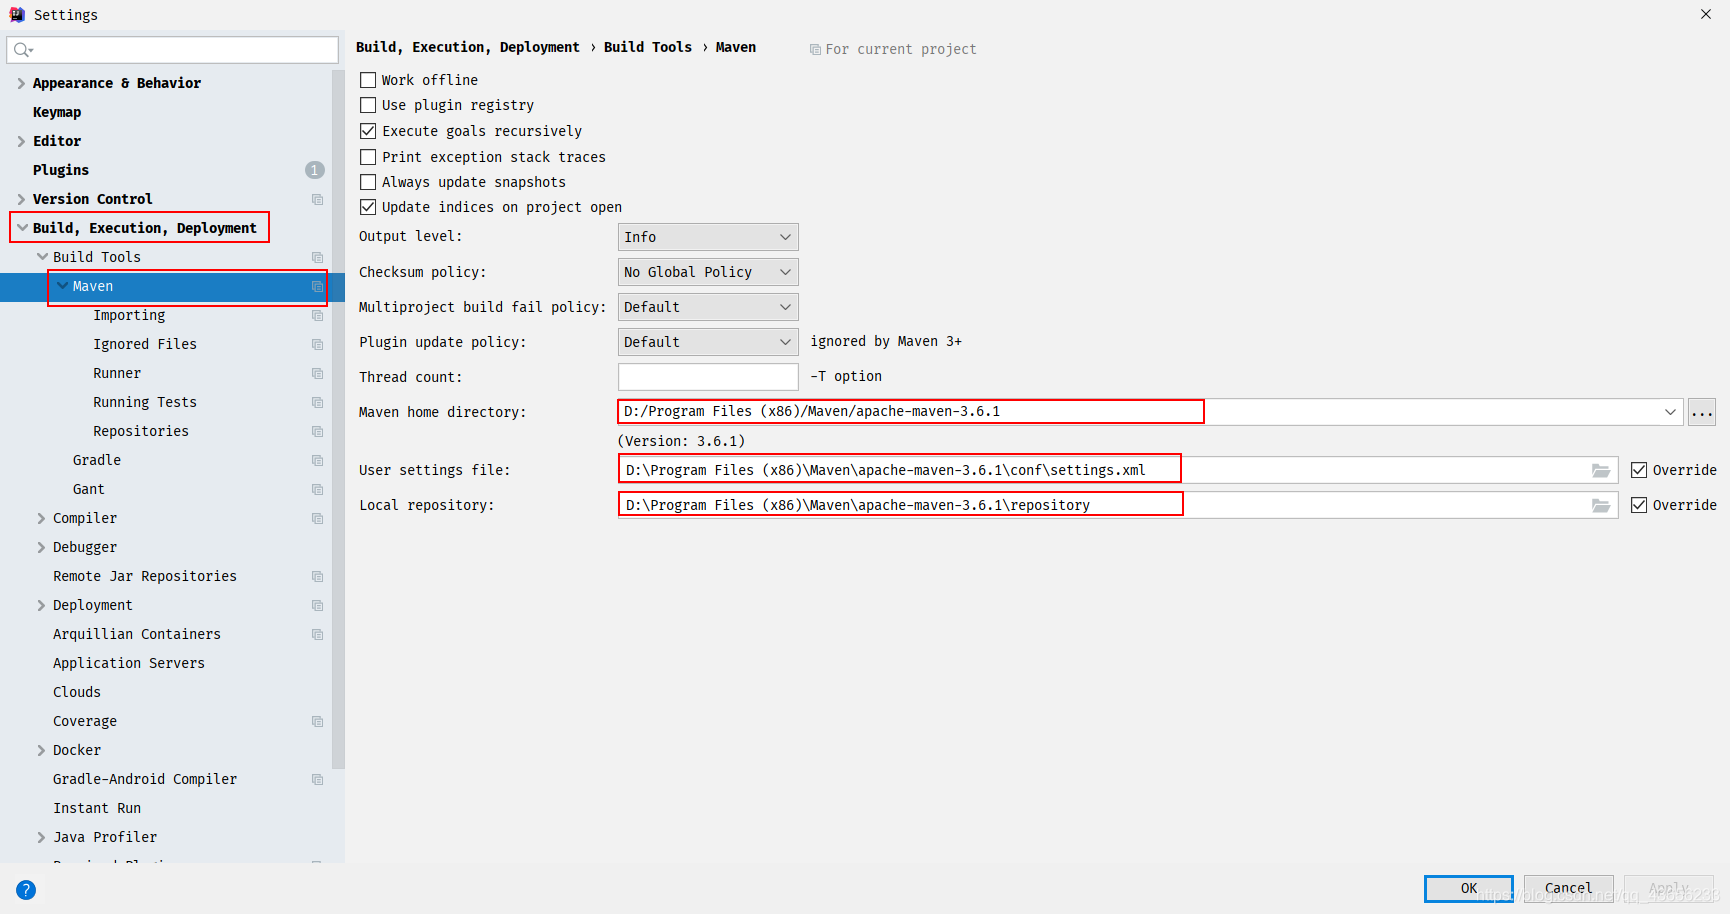Image resolution: width=1730 pixels, height=914 pixels.
Task: Click the settings tree vertical scrollbar
Action: pos(338,419)
